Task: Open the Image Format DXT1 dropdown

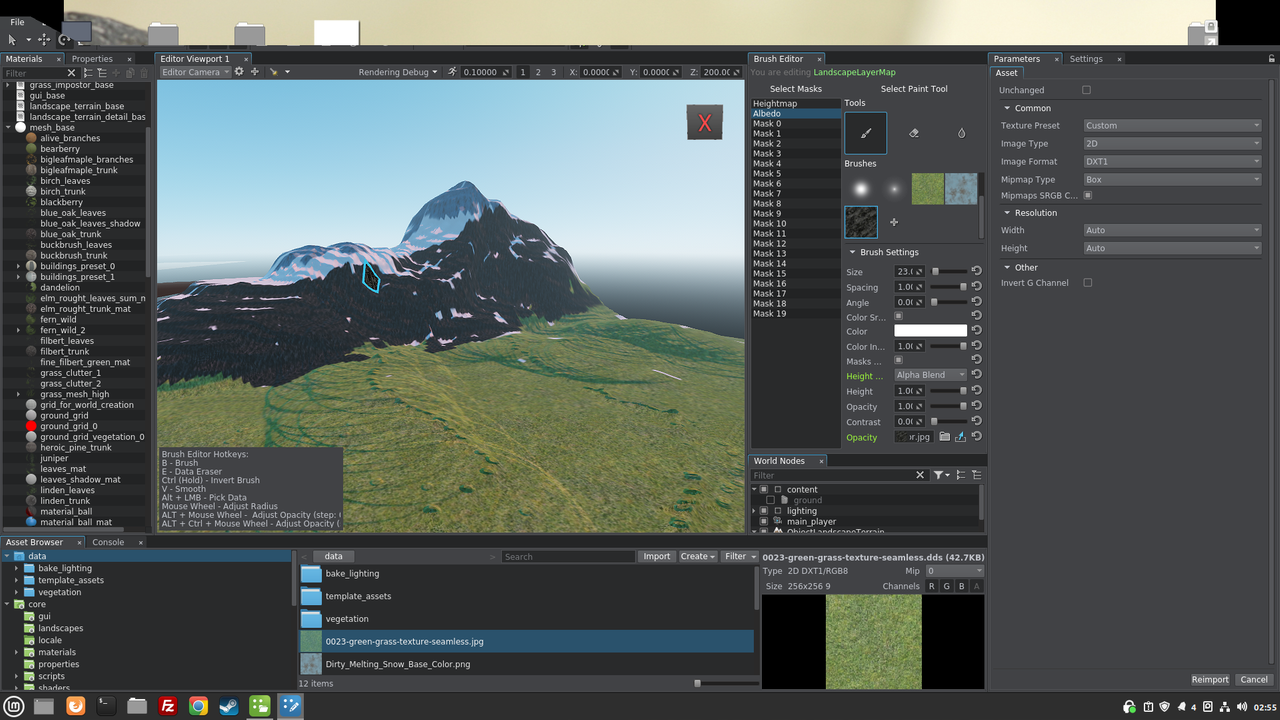Action: click(x=1172, y=162)
